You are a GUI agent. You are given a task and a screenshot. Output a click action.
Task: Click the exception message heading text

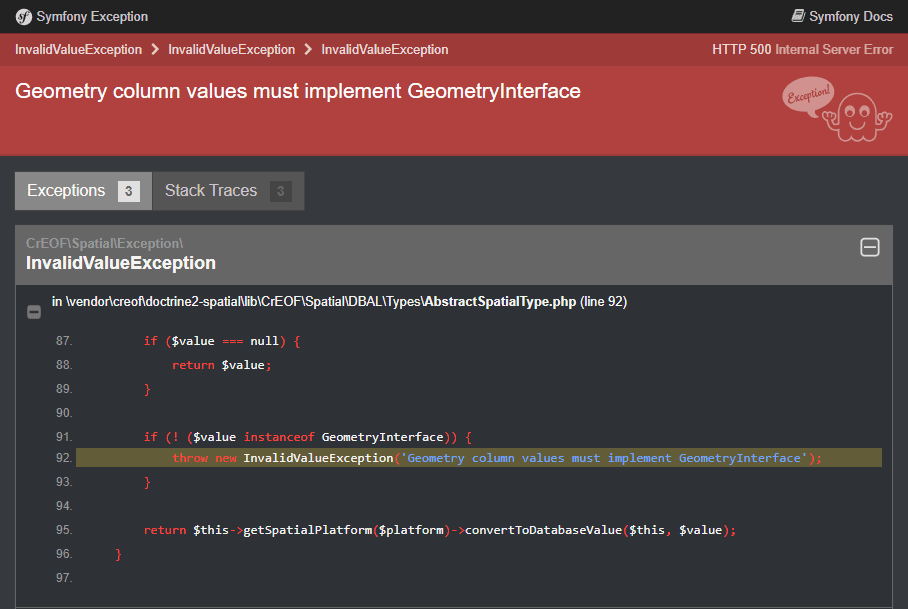point(298,91)
